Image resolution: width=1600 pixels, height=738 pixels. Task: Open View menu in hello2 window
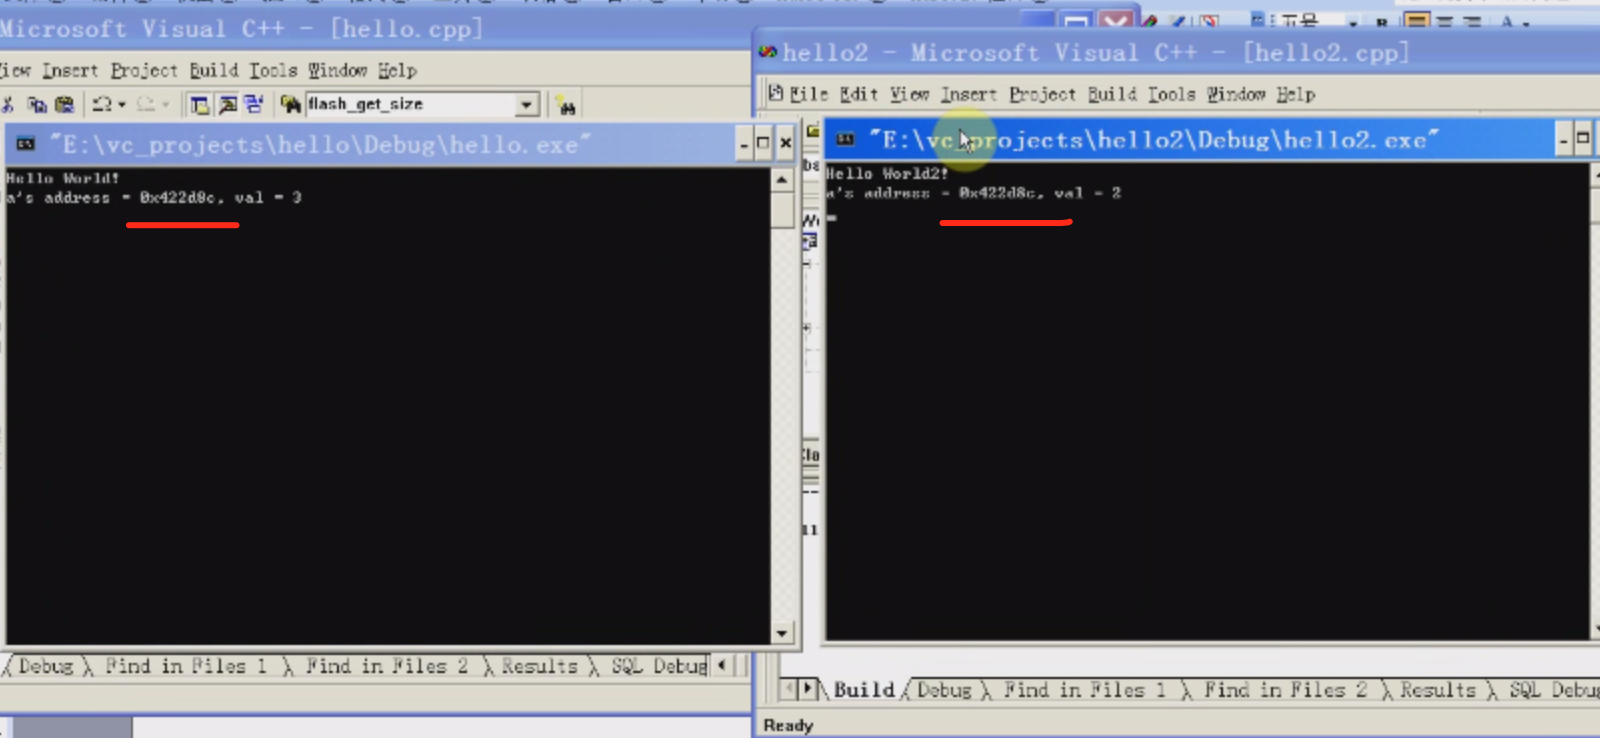909,94
